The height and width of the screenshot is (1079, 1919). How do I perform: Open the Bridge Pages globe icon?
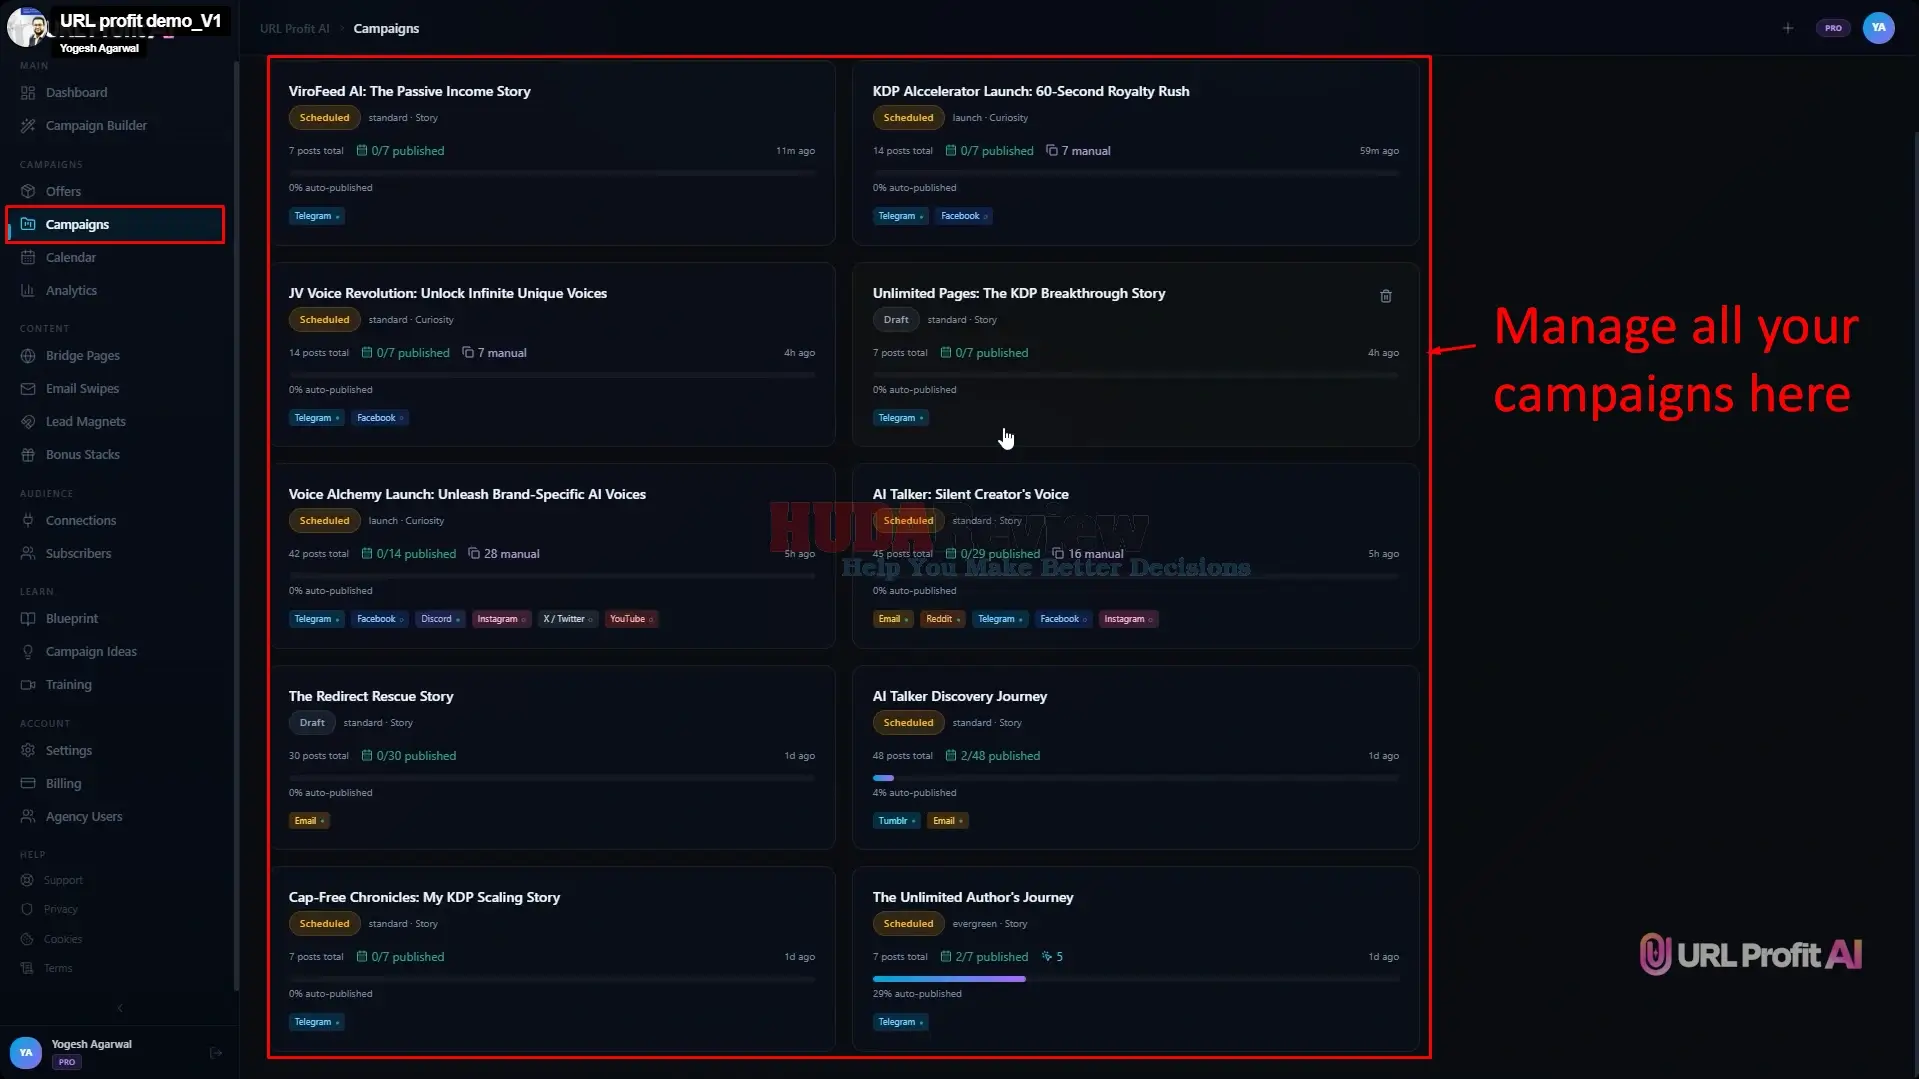tap(28, 355)
